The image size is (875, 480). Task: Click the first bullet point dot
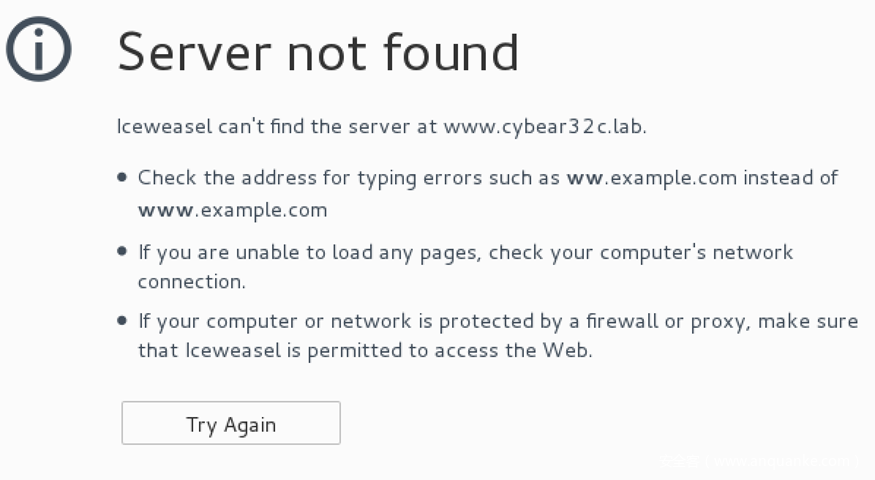click(122, 178)
